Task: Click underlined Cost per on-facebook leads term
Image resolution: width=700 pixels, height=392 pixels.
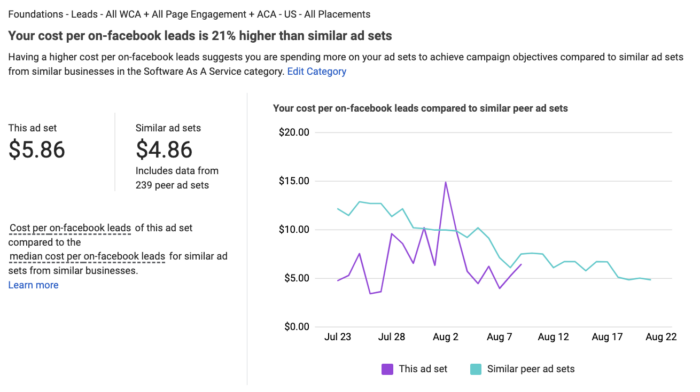Action: click(x=70, y=228)
